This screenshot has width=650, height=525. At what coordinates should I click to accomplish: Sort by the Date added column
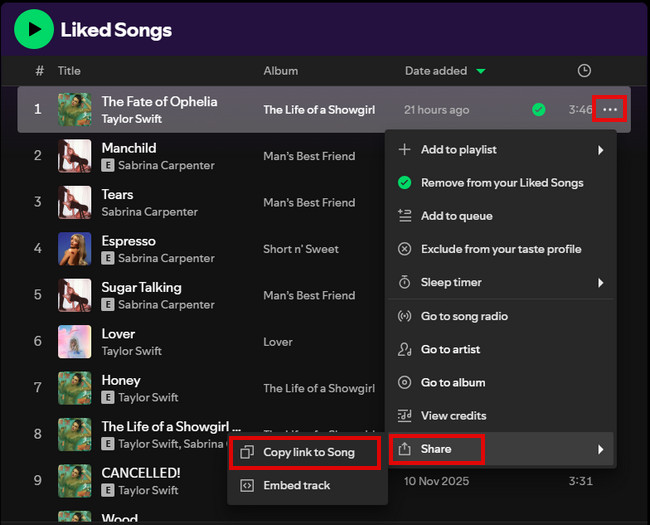click(x=445, y=71)
